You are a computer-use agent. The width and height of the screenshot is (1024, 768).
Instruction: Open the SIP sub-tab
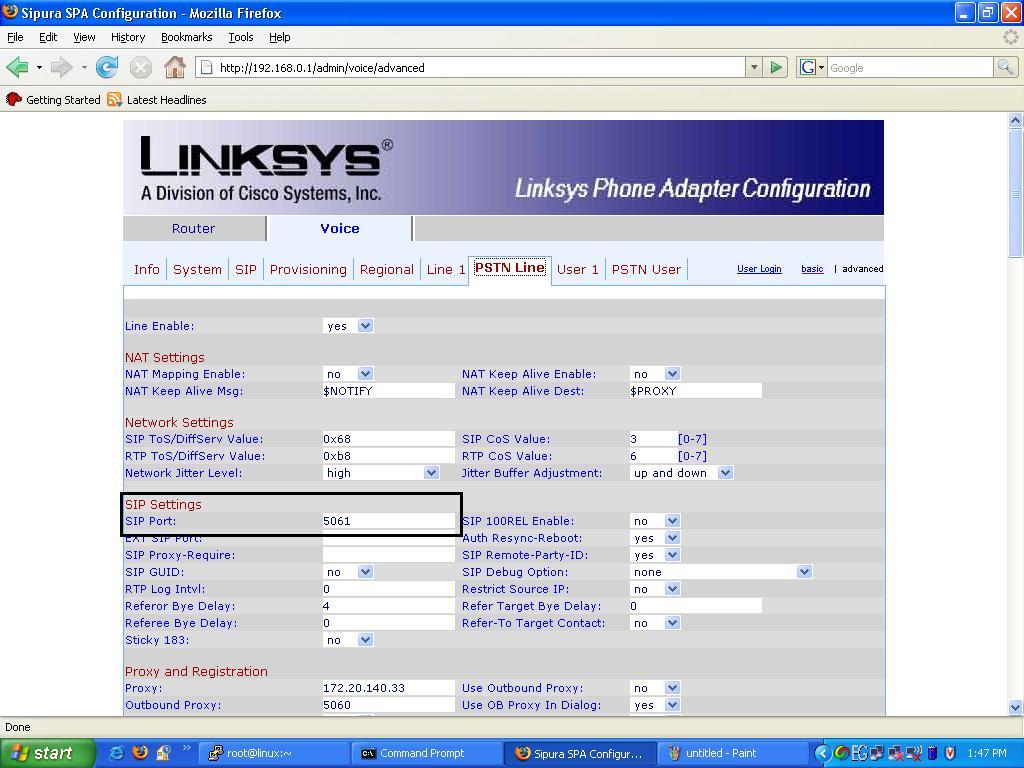click(x=246, y=270)
